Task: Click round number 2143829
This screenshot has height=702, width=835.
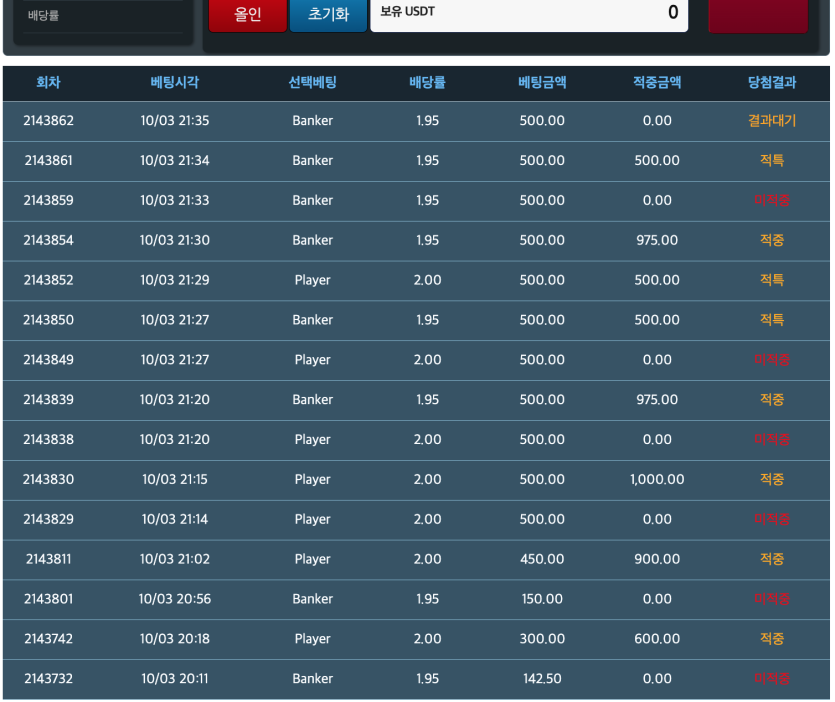Action: tap(48, 520)
